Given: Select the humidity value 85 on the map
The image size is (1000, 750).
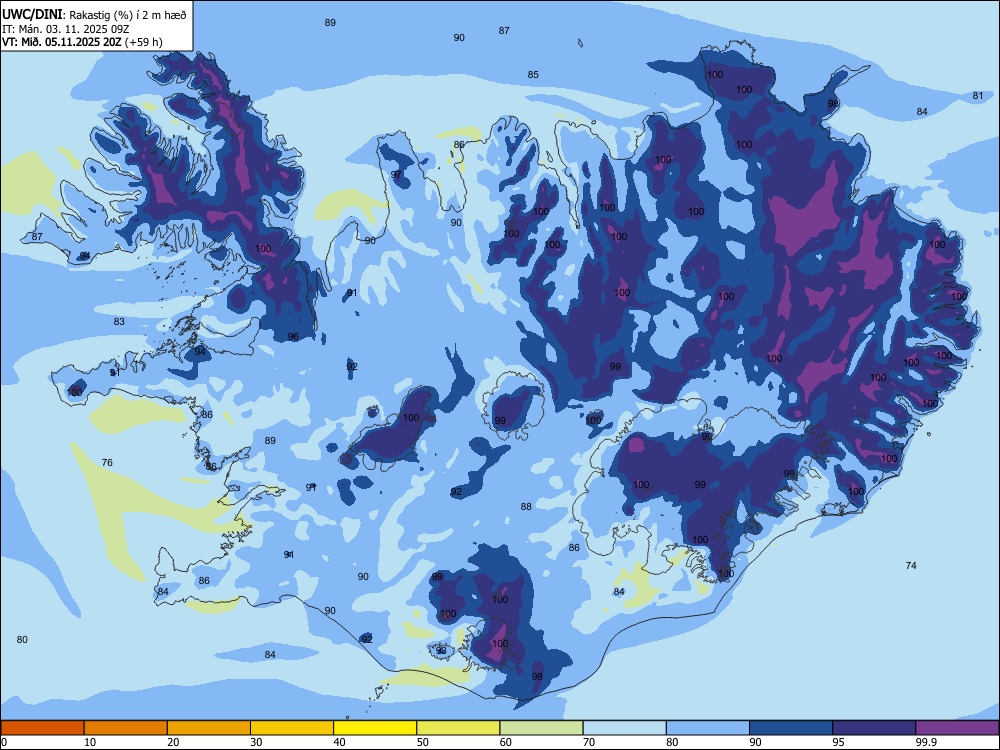Looking at the screenshot, I should [x=533, y=75].
